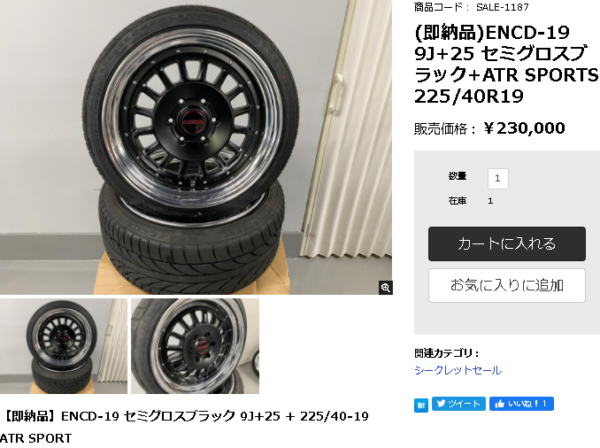Click the main ENCD-19 wheel product photo
This screenshot has height=448, width=600.
pos(196,147)
